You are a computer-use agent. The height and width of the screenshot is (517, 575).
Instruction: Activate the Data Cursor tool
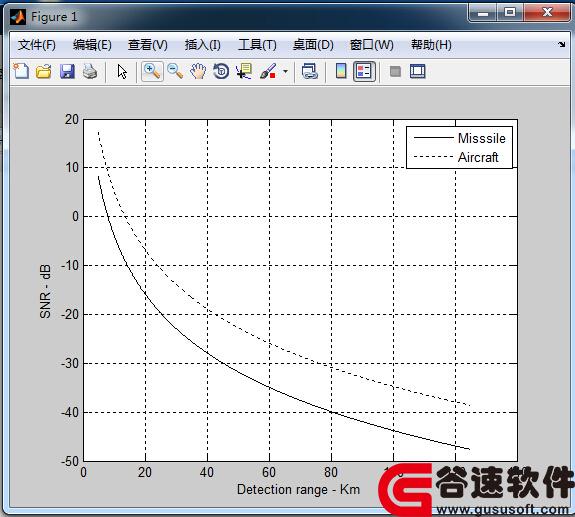coord(244,71)
